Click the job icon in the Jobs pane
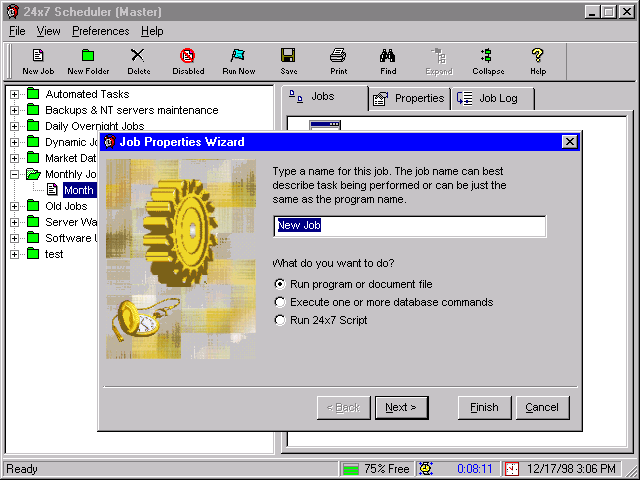The image size is (640, 480). point(325,125)
